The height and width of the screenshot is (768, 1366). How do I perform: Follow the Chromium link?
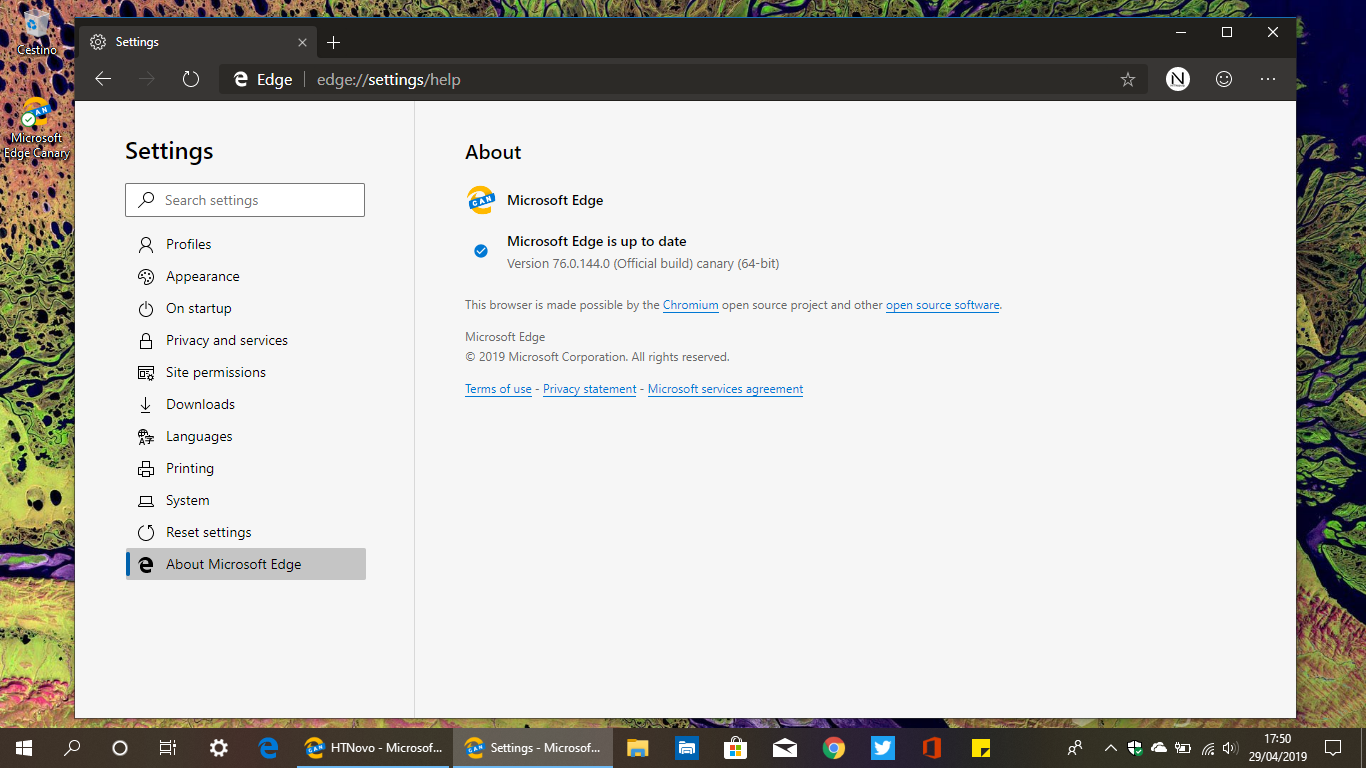pyautogui.click(x=690, y=305)
